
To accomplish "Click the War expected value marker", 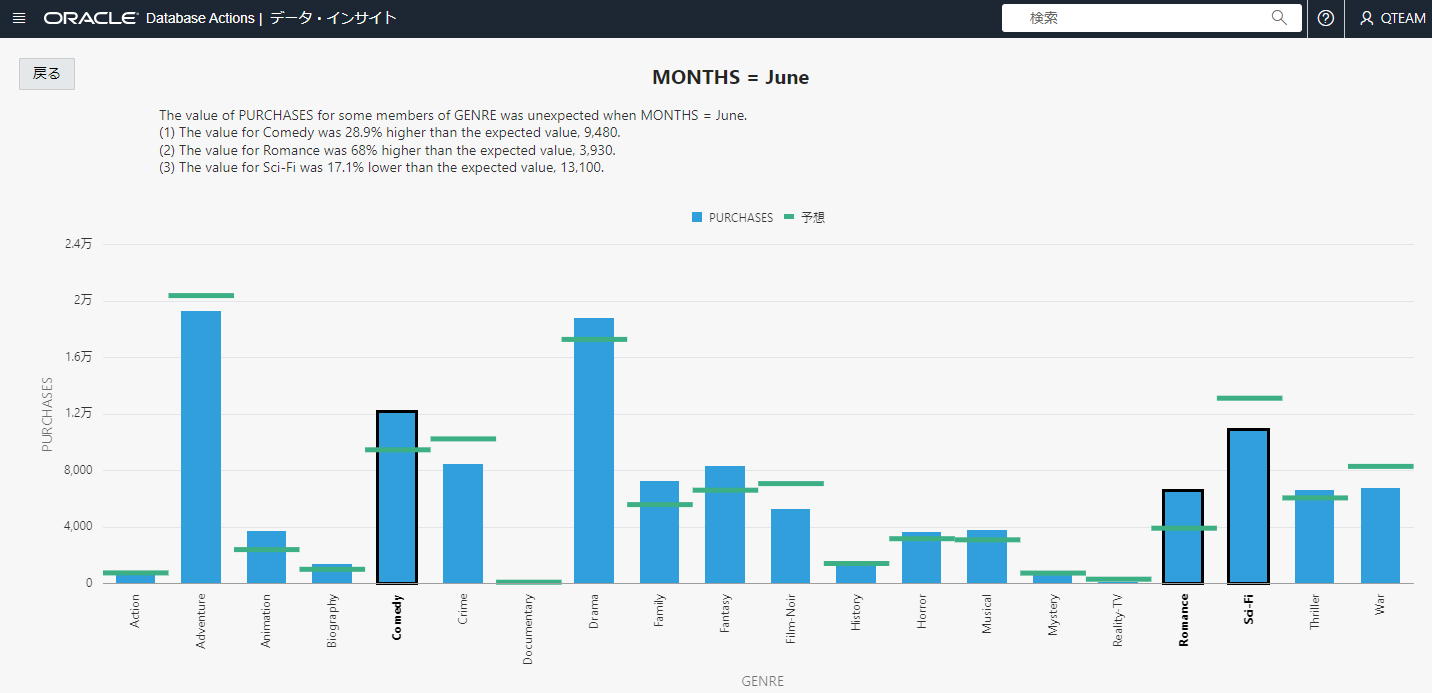I will [x=1380, y=466].
